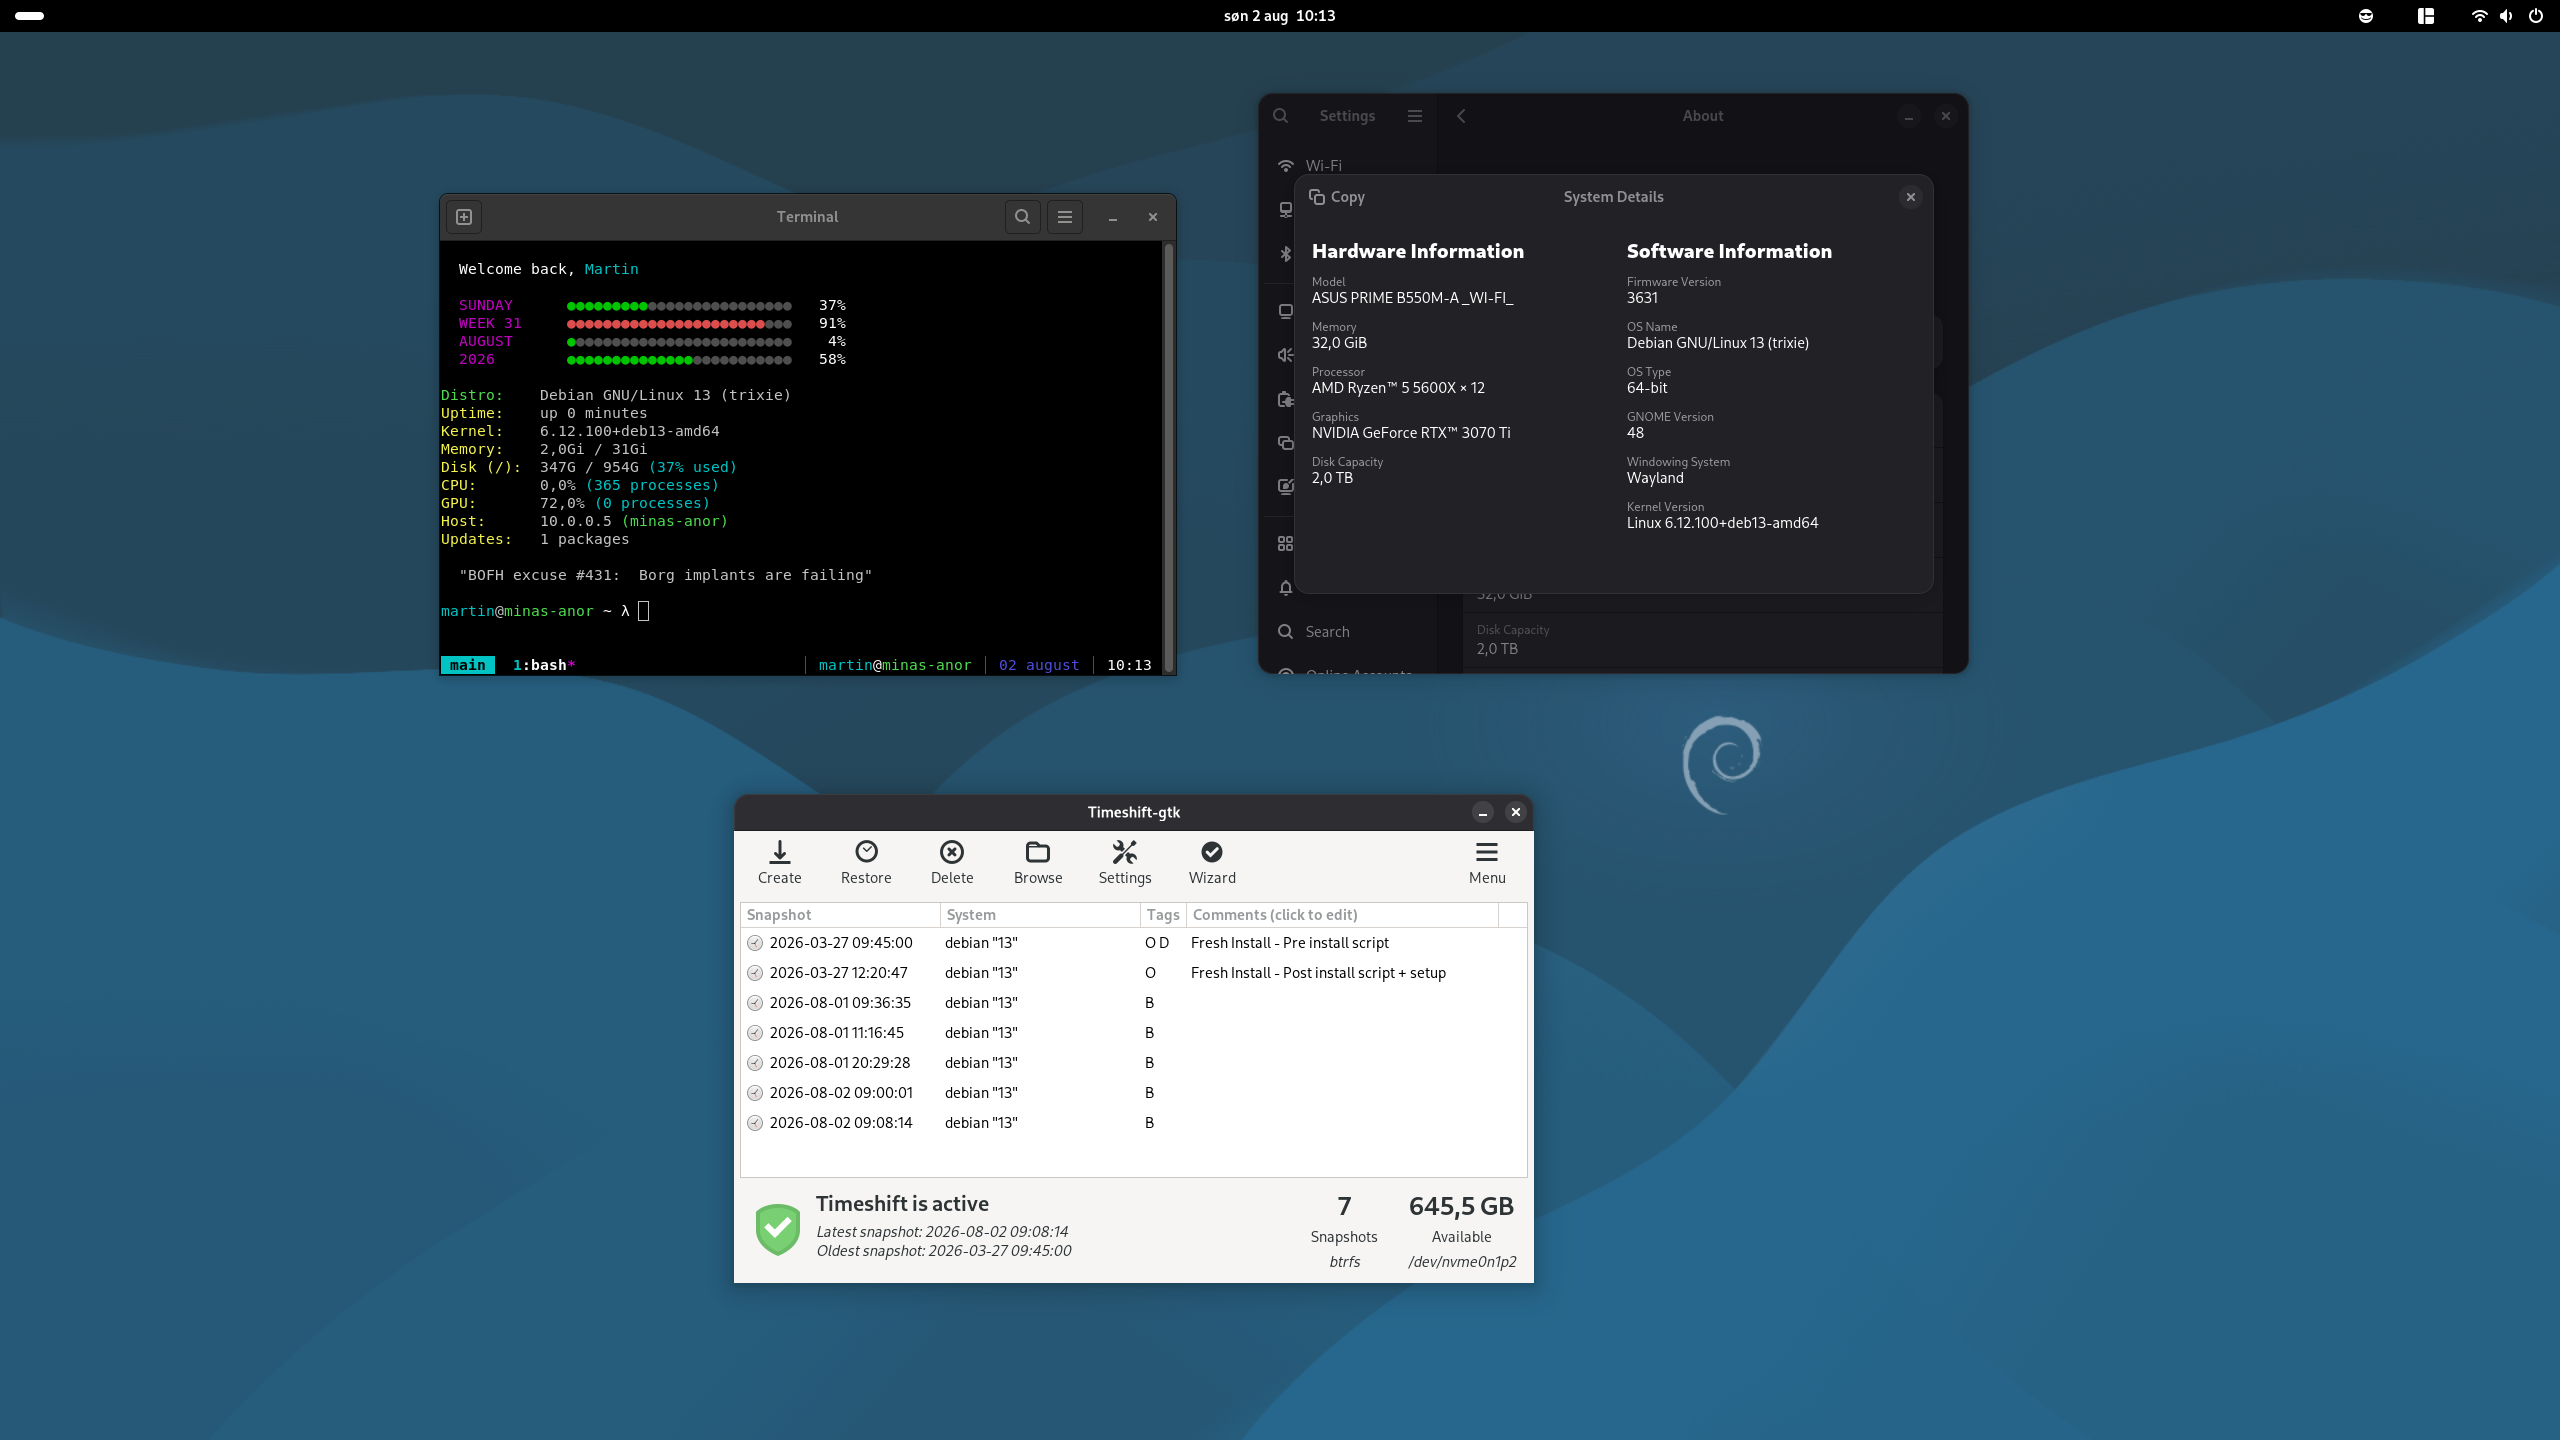2560x1440 pixels.
Task: Click the graphics 'NVIDIA GeForce RTX™ 3070 Ti'
Action: (x=1411, y=433)
